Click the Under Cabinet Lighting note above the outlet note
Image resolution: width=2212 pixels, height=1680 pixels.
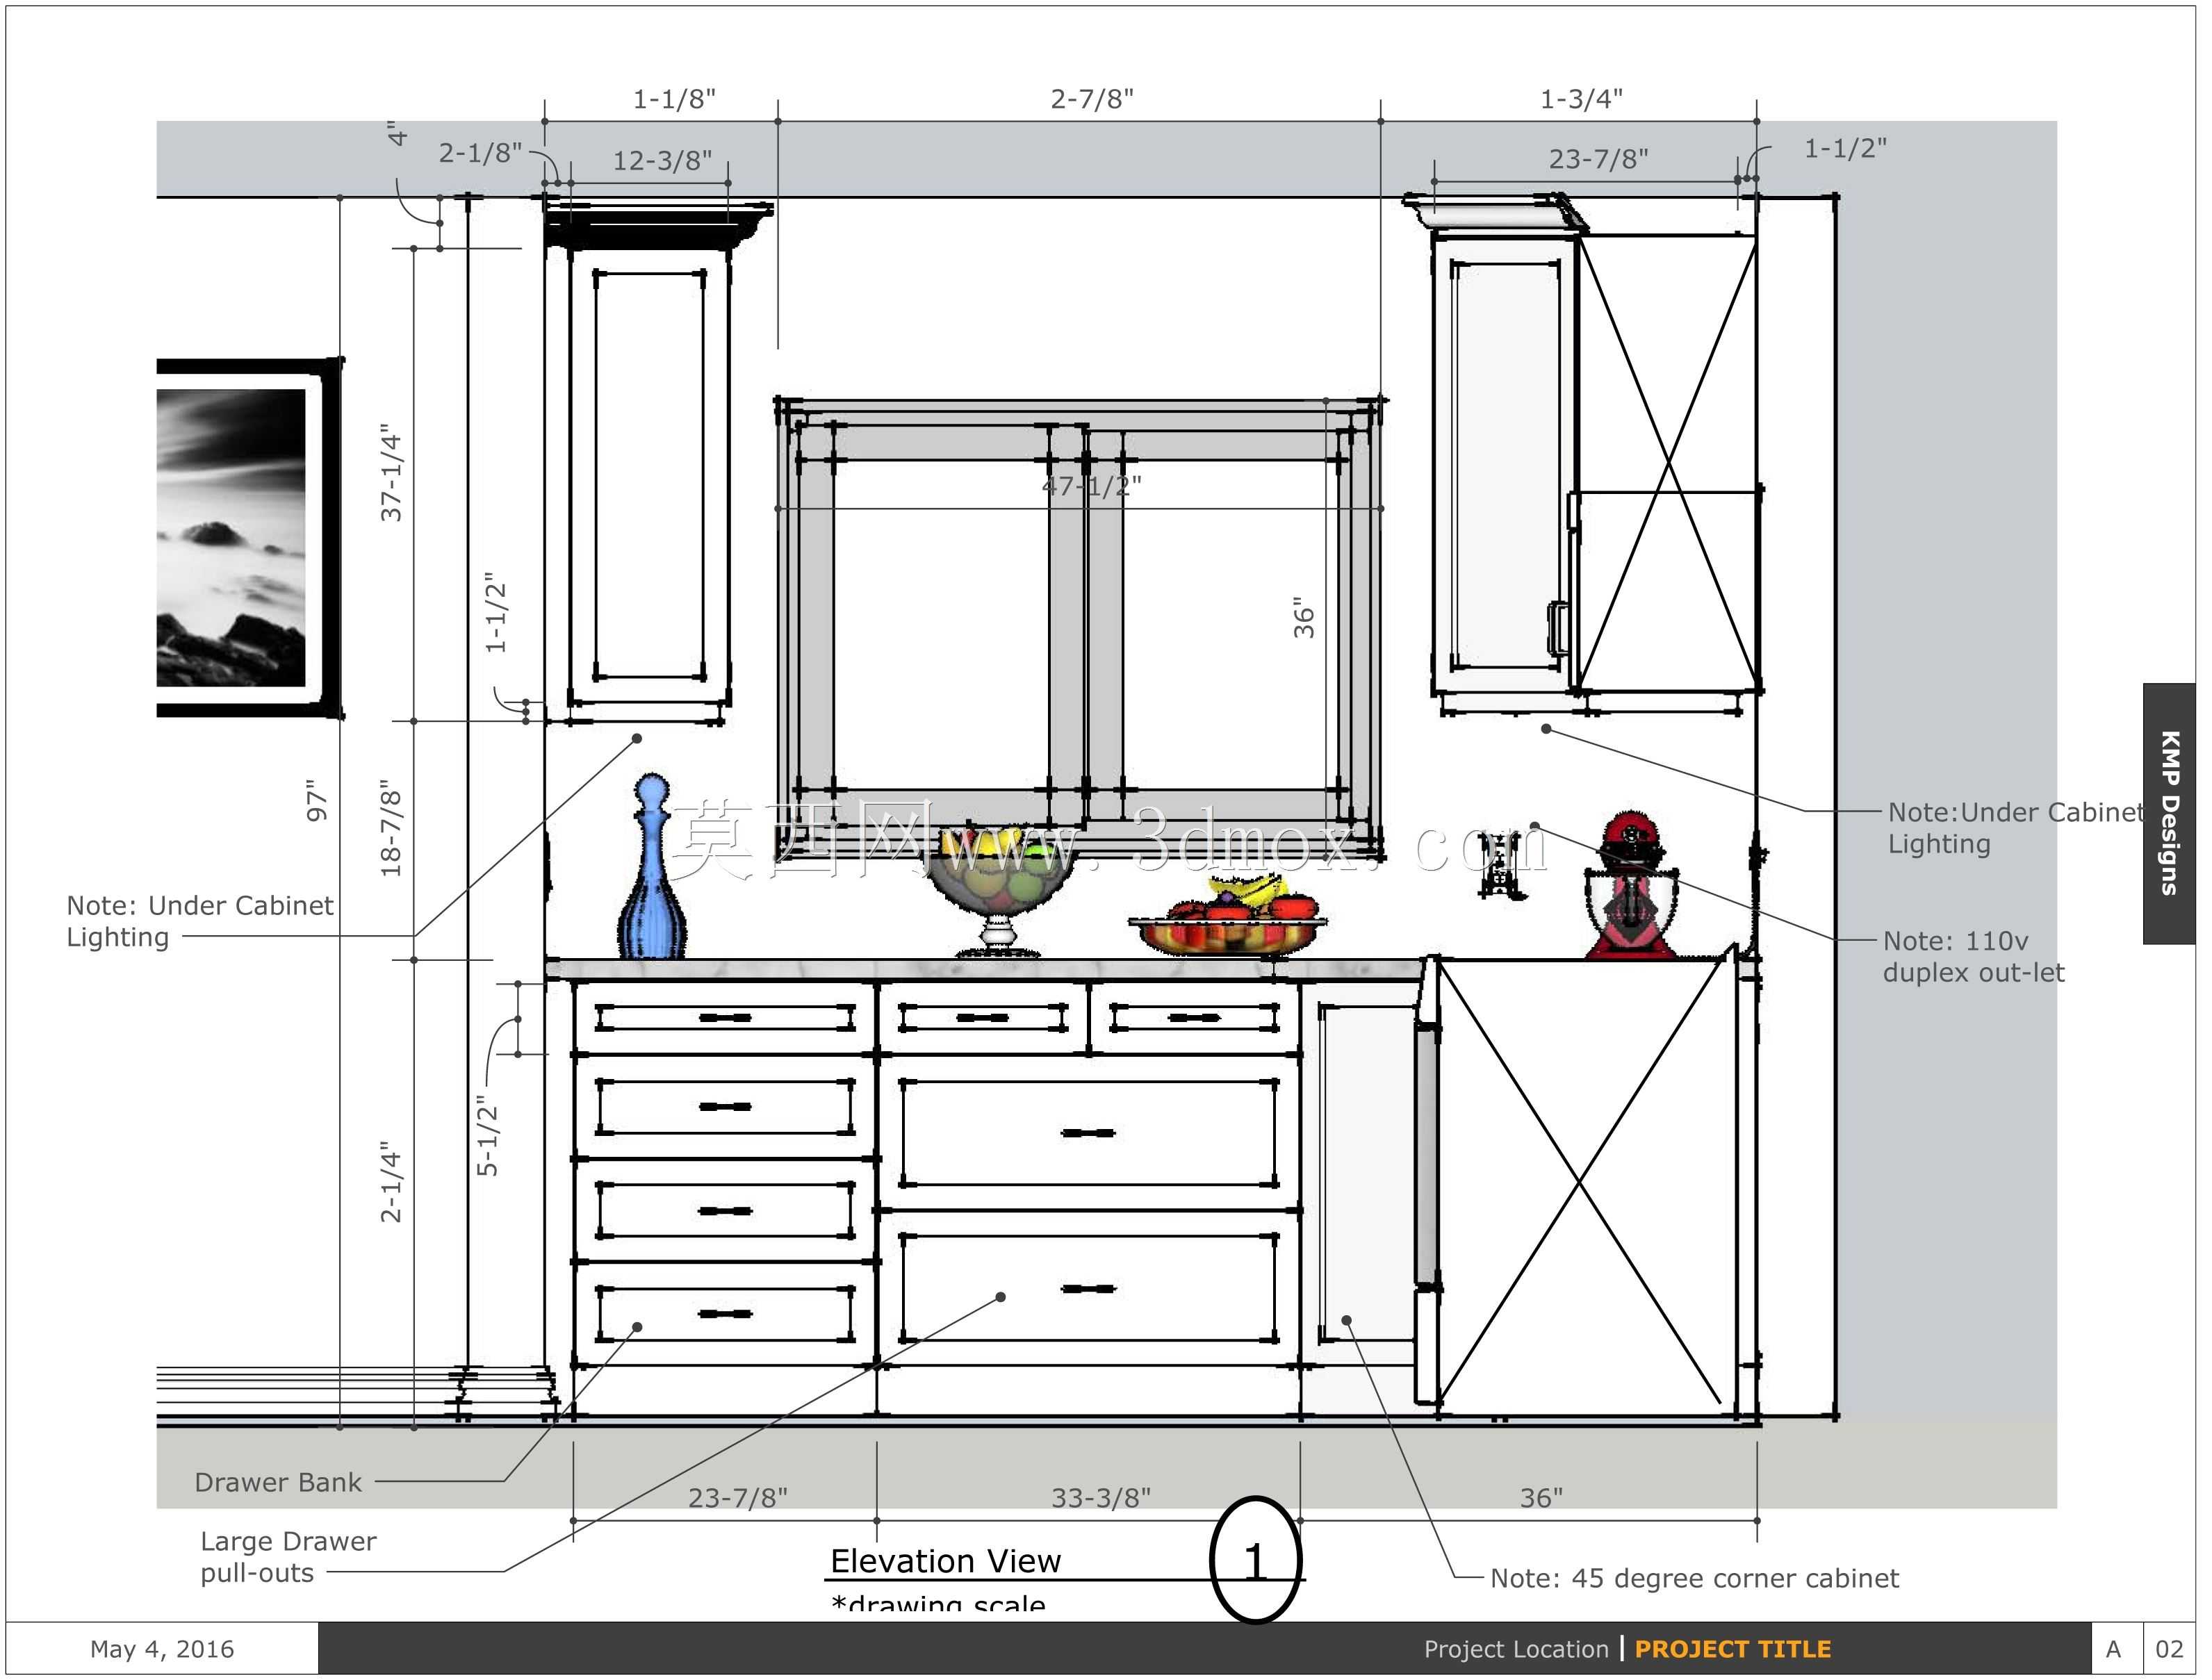click(x=2015, y=828)
